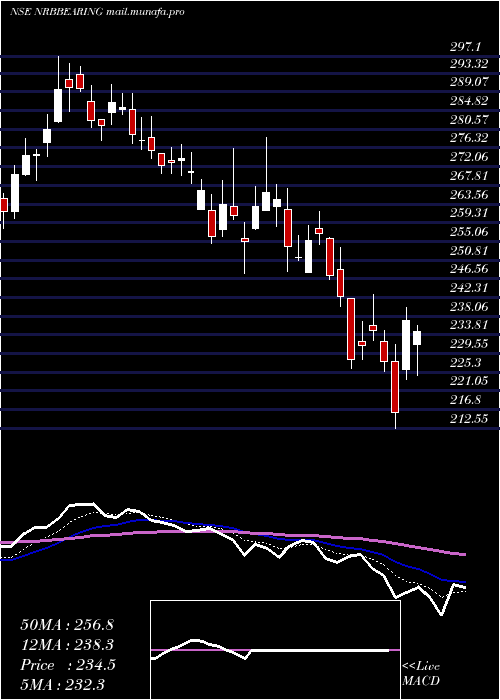500x700 pixels.
Task: Click the 233.81 price axis label
Action: click(468, 325)
